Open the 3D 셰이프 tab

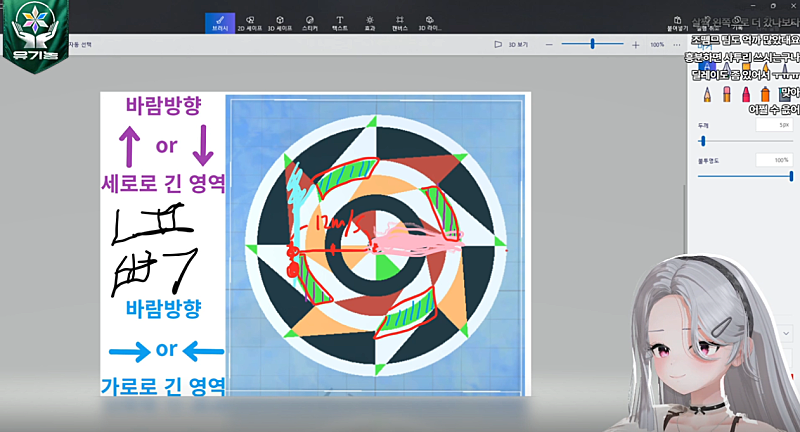click(x=280, y=23)
